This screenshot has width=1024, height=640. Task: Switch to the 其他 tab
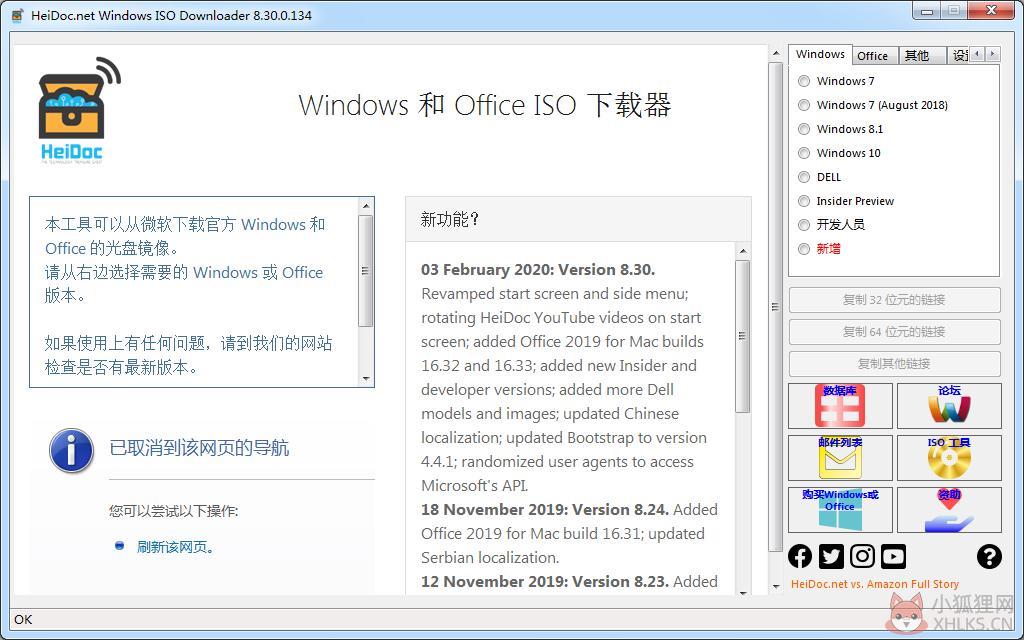coord(921,56)
